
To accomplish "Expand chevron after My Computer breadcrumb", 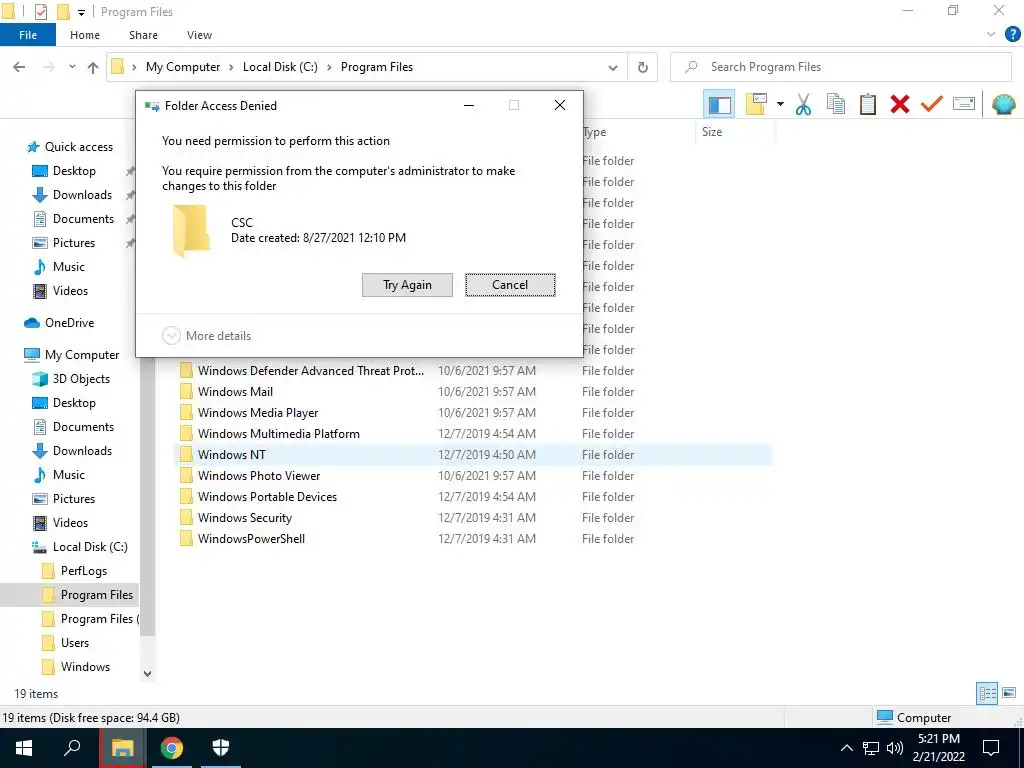I will click(x=232, y=67).
